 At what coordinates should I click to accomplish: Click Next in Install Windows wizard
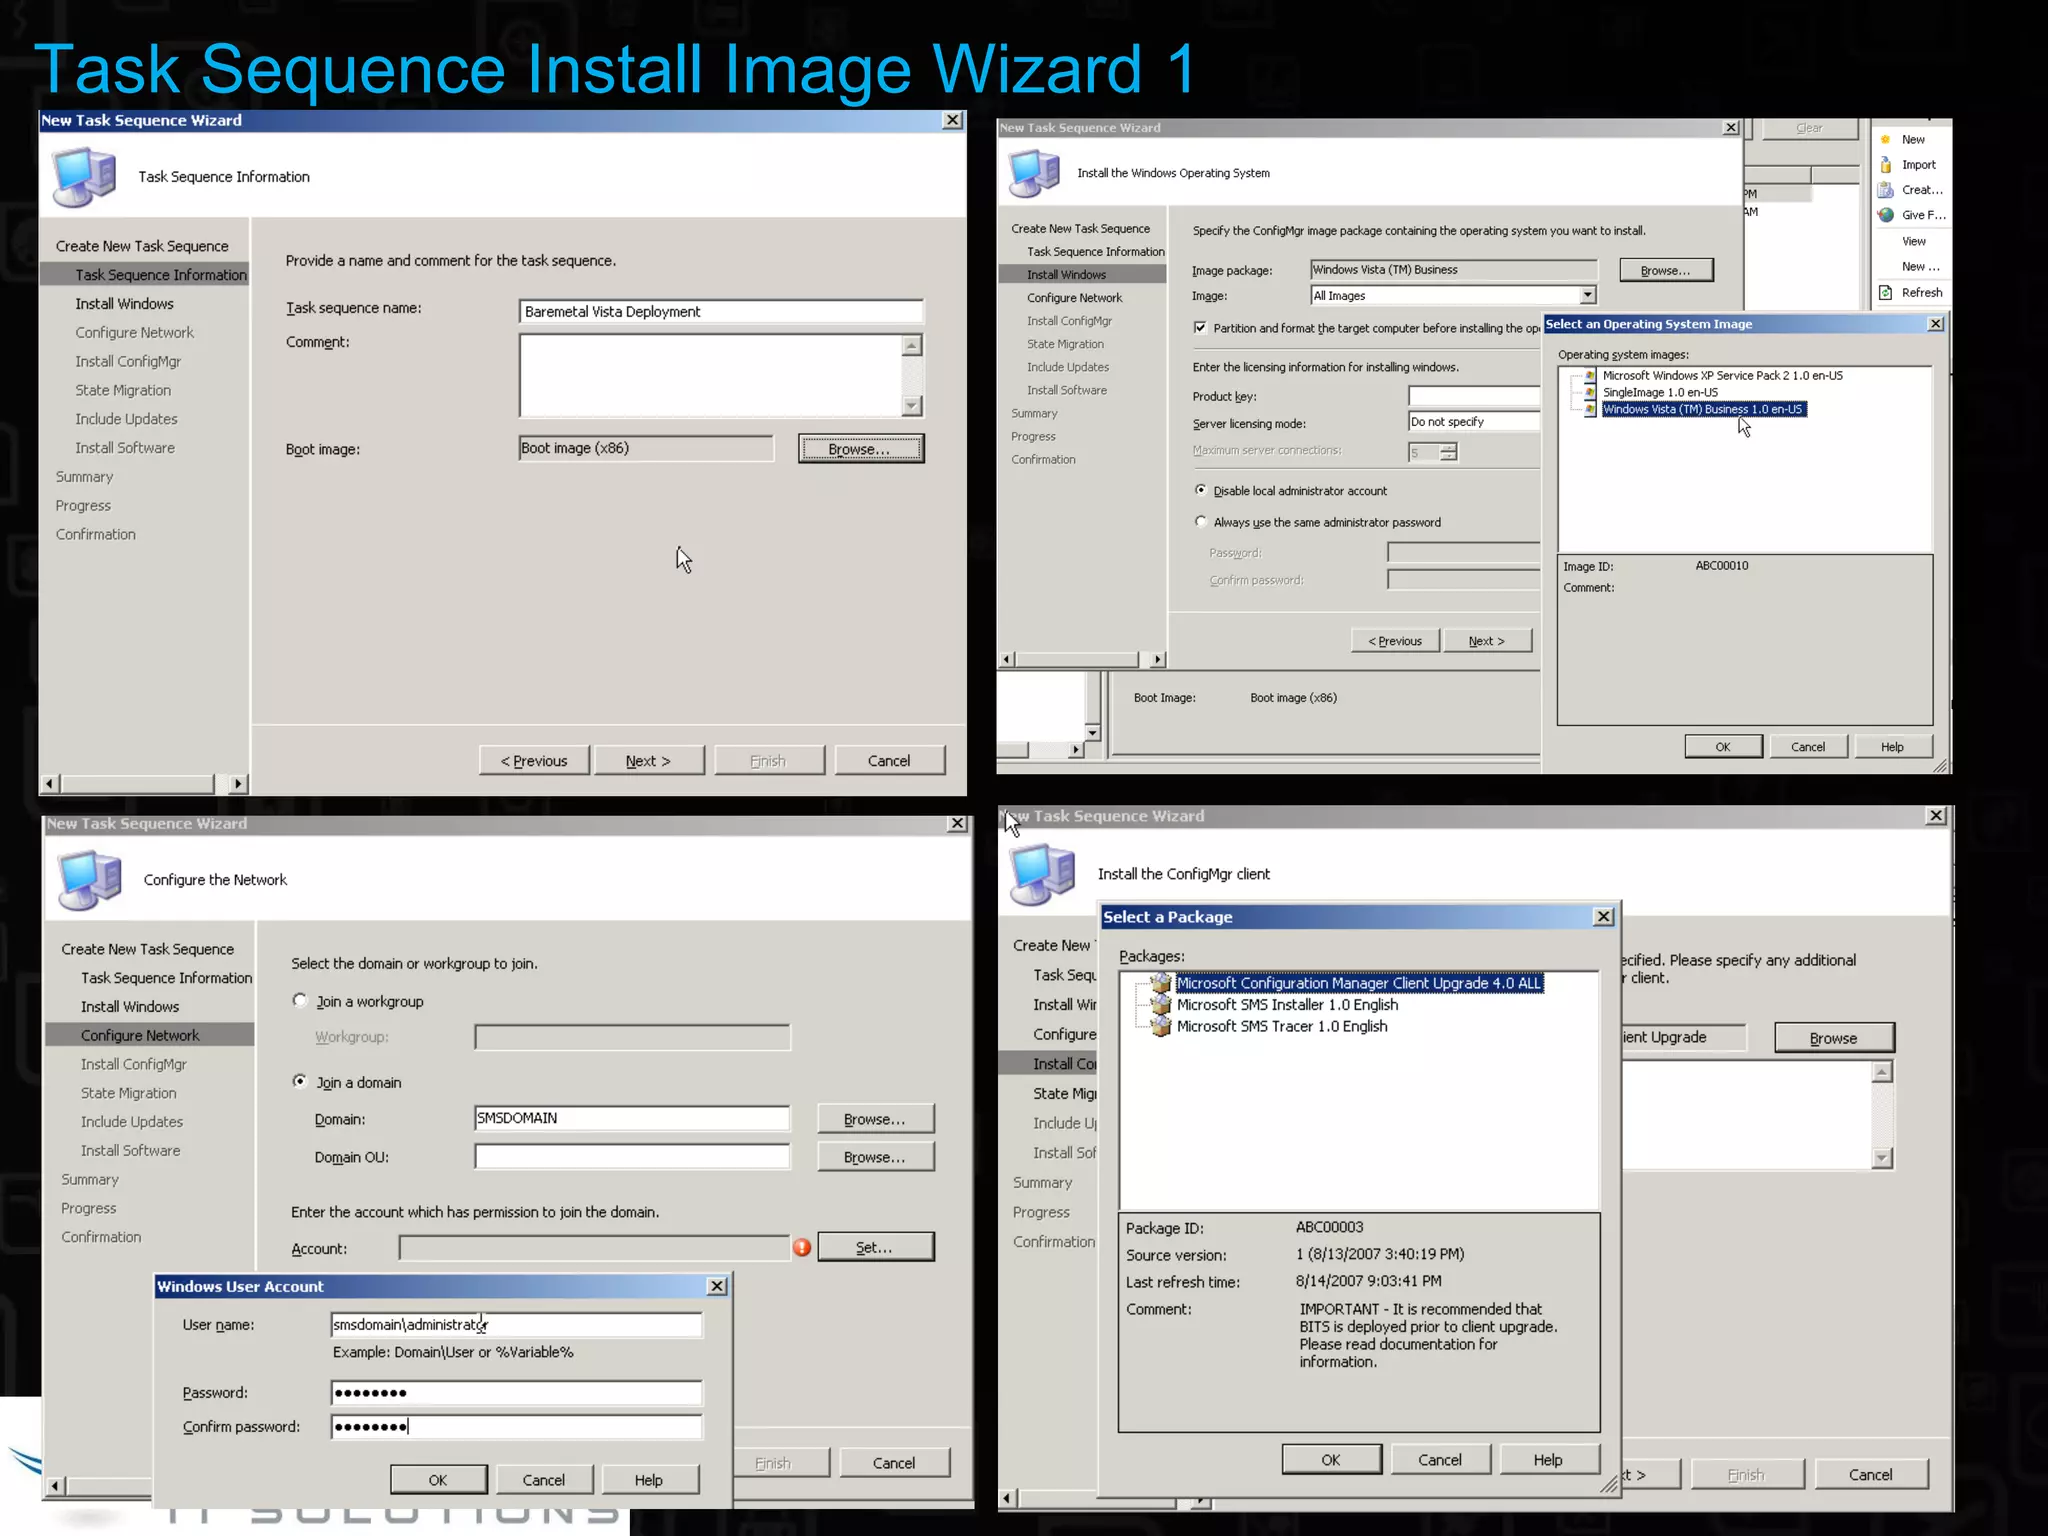pos(1487,641)
